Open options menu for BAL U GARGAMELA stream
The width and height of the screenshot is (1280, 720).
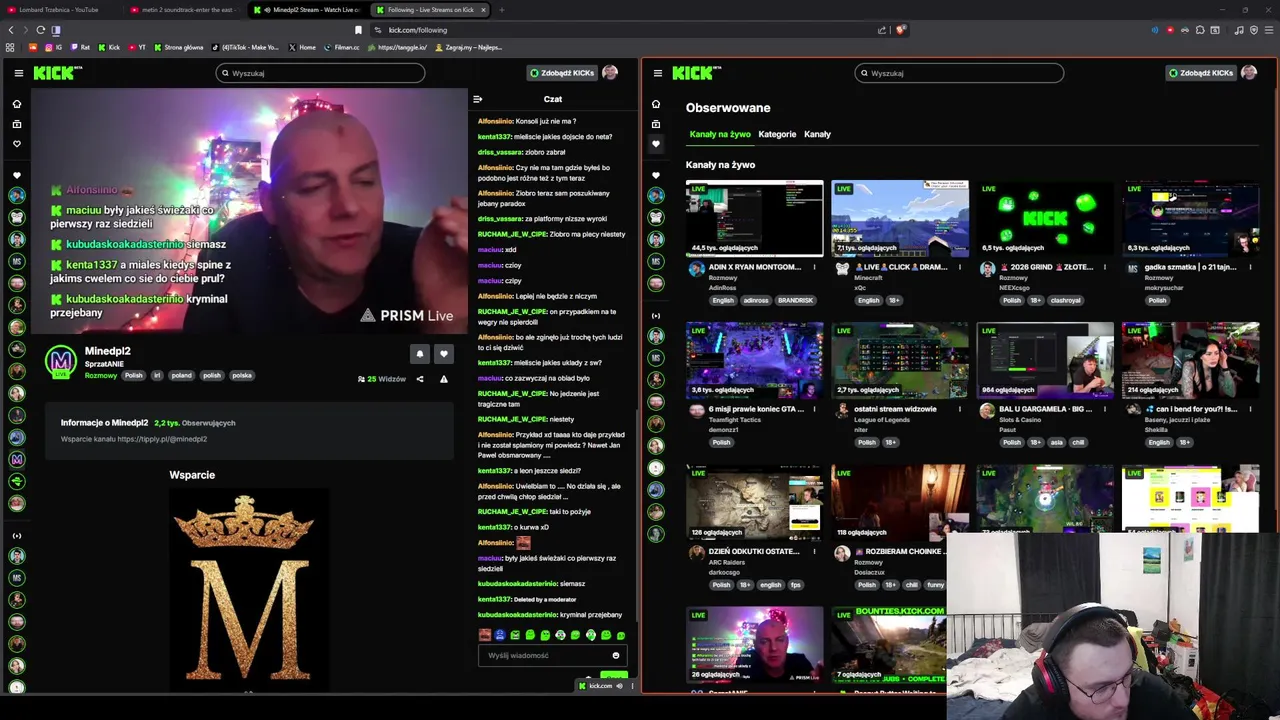point(1105,409)
